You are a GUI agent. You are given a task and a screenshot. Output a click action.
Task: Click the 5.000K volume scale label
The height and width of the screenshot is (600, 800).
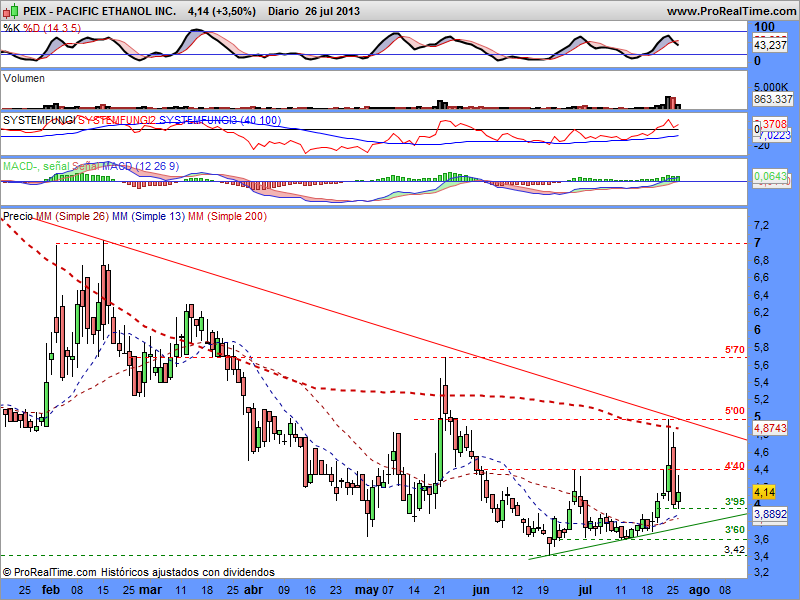(771, 87)
